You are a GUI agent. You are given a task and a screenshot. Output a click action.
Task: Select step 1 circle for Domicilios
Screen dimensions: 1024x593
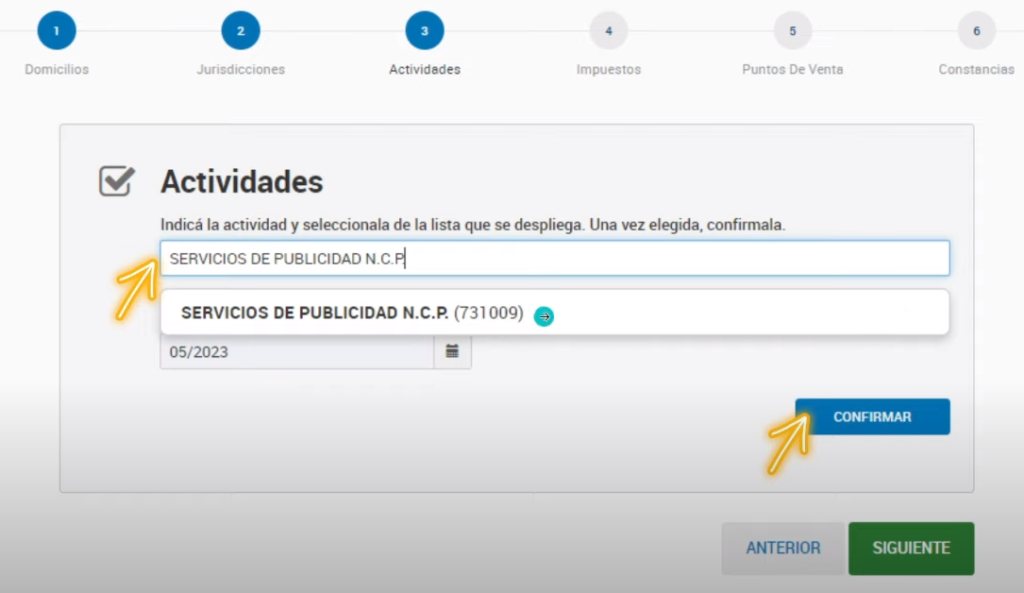pos(56,29)
